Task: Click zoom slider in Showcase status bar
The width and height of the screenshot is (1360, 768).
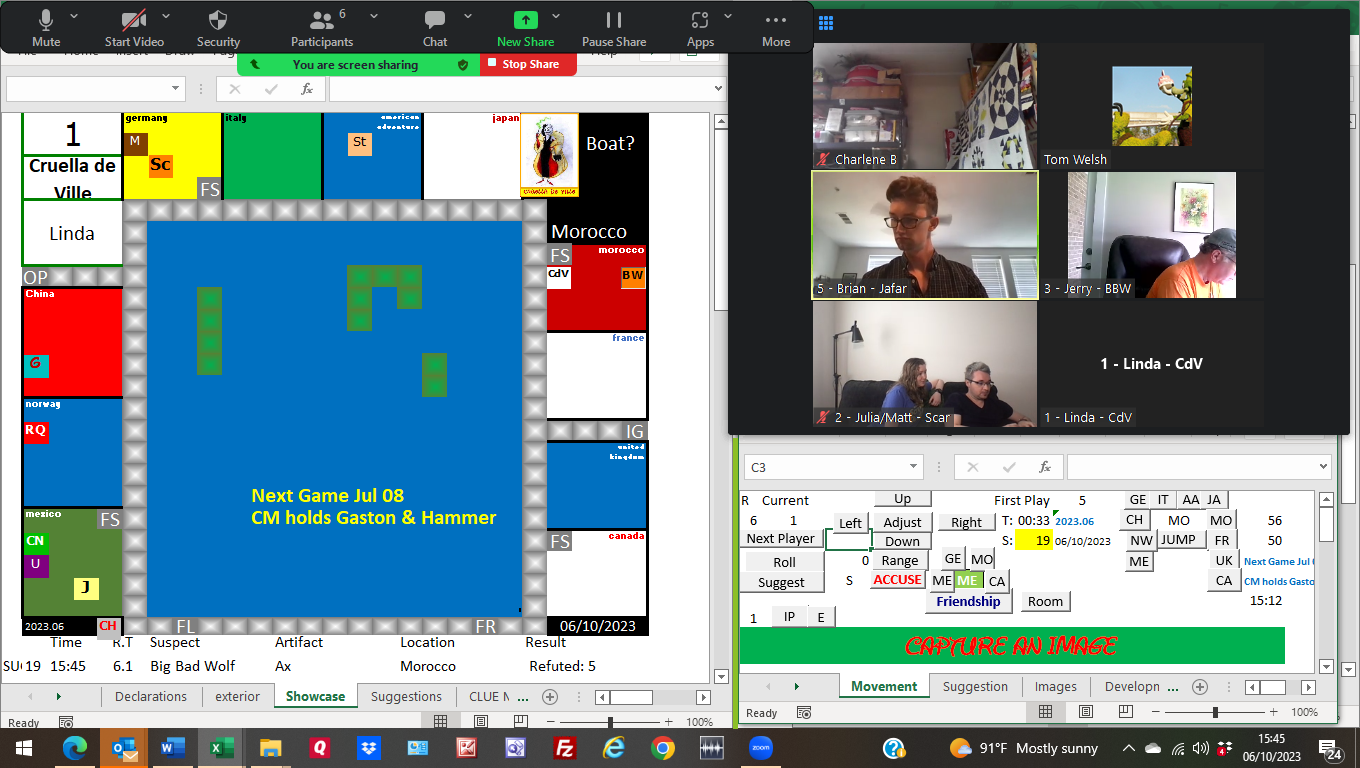Action: pyautogui.click(x=610, y=722)
